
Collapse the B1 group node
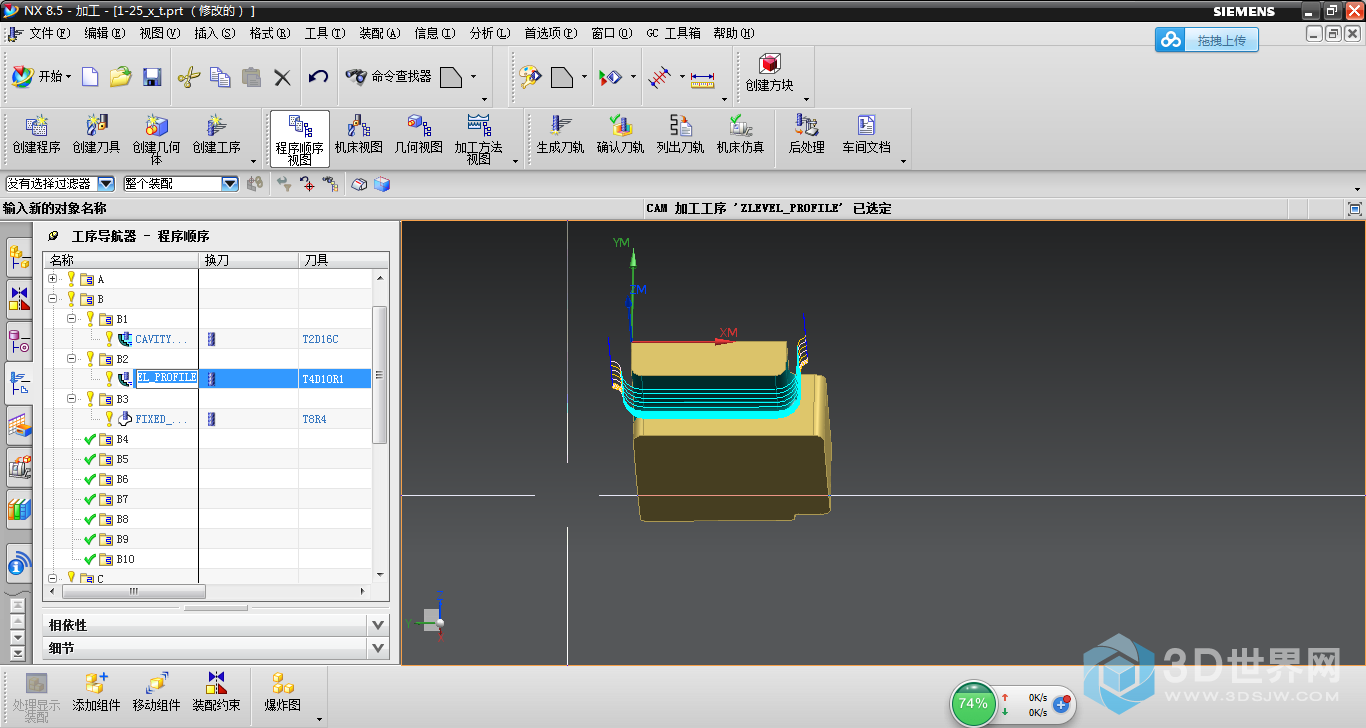coord(72,319)
